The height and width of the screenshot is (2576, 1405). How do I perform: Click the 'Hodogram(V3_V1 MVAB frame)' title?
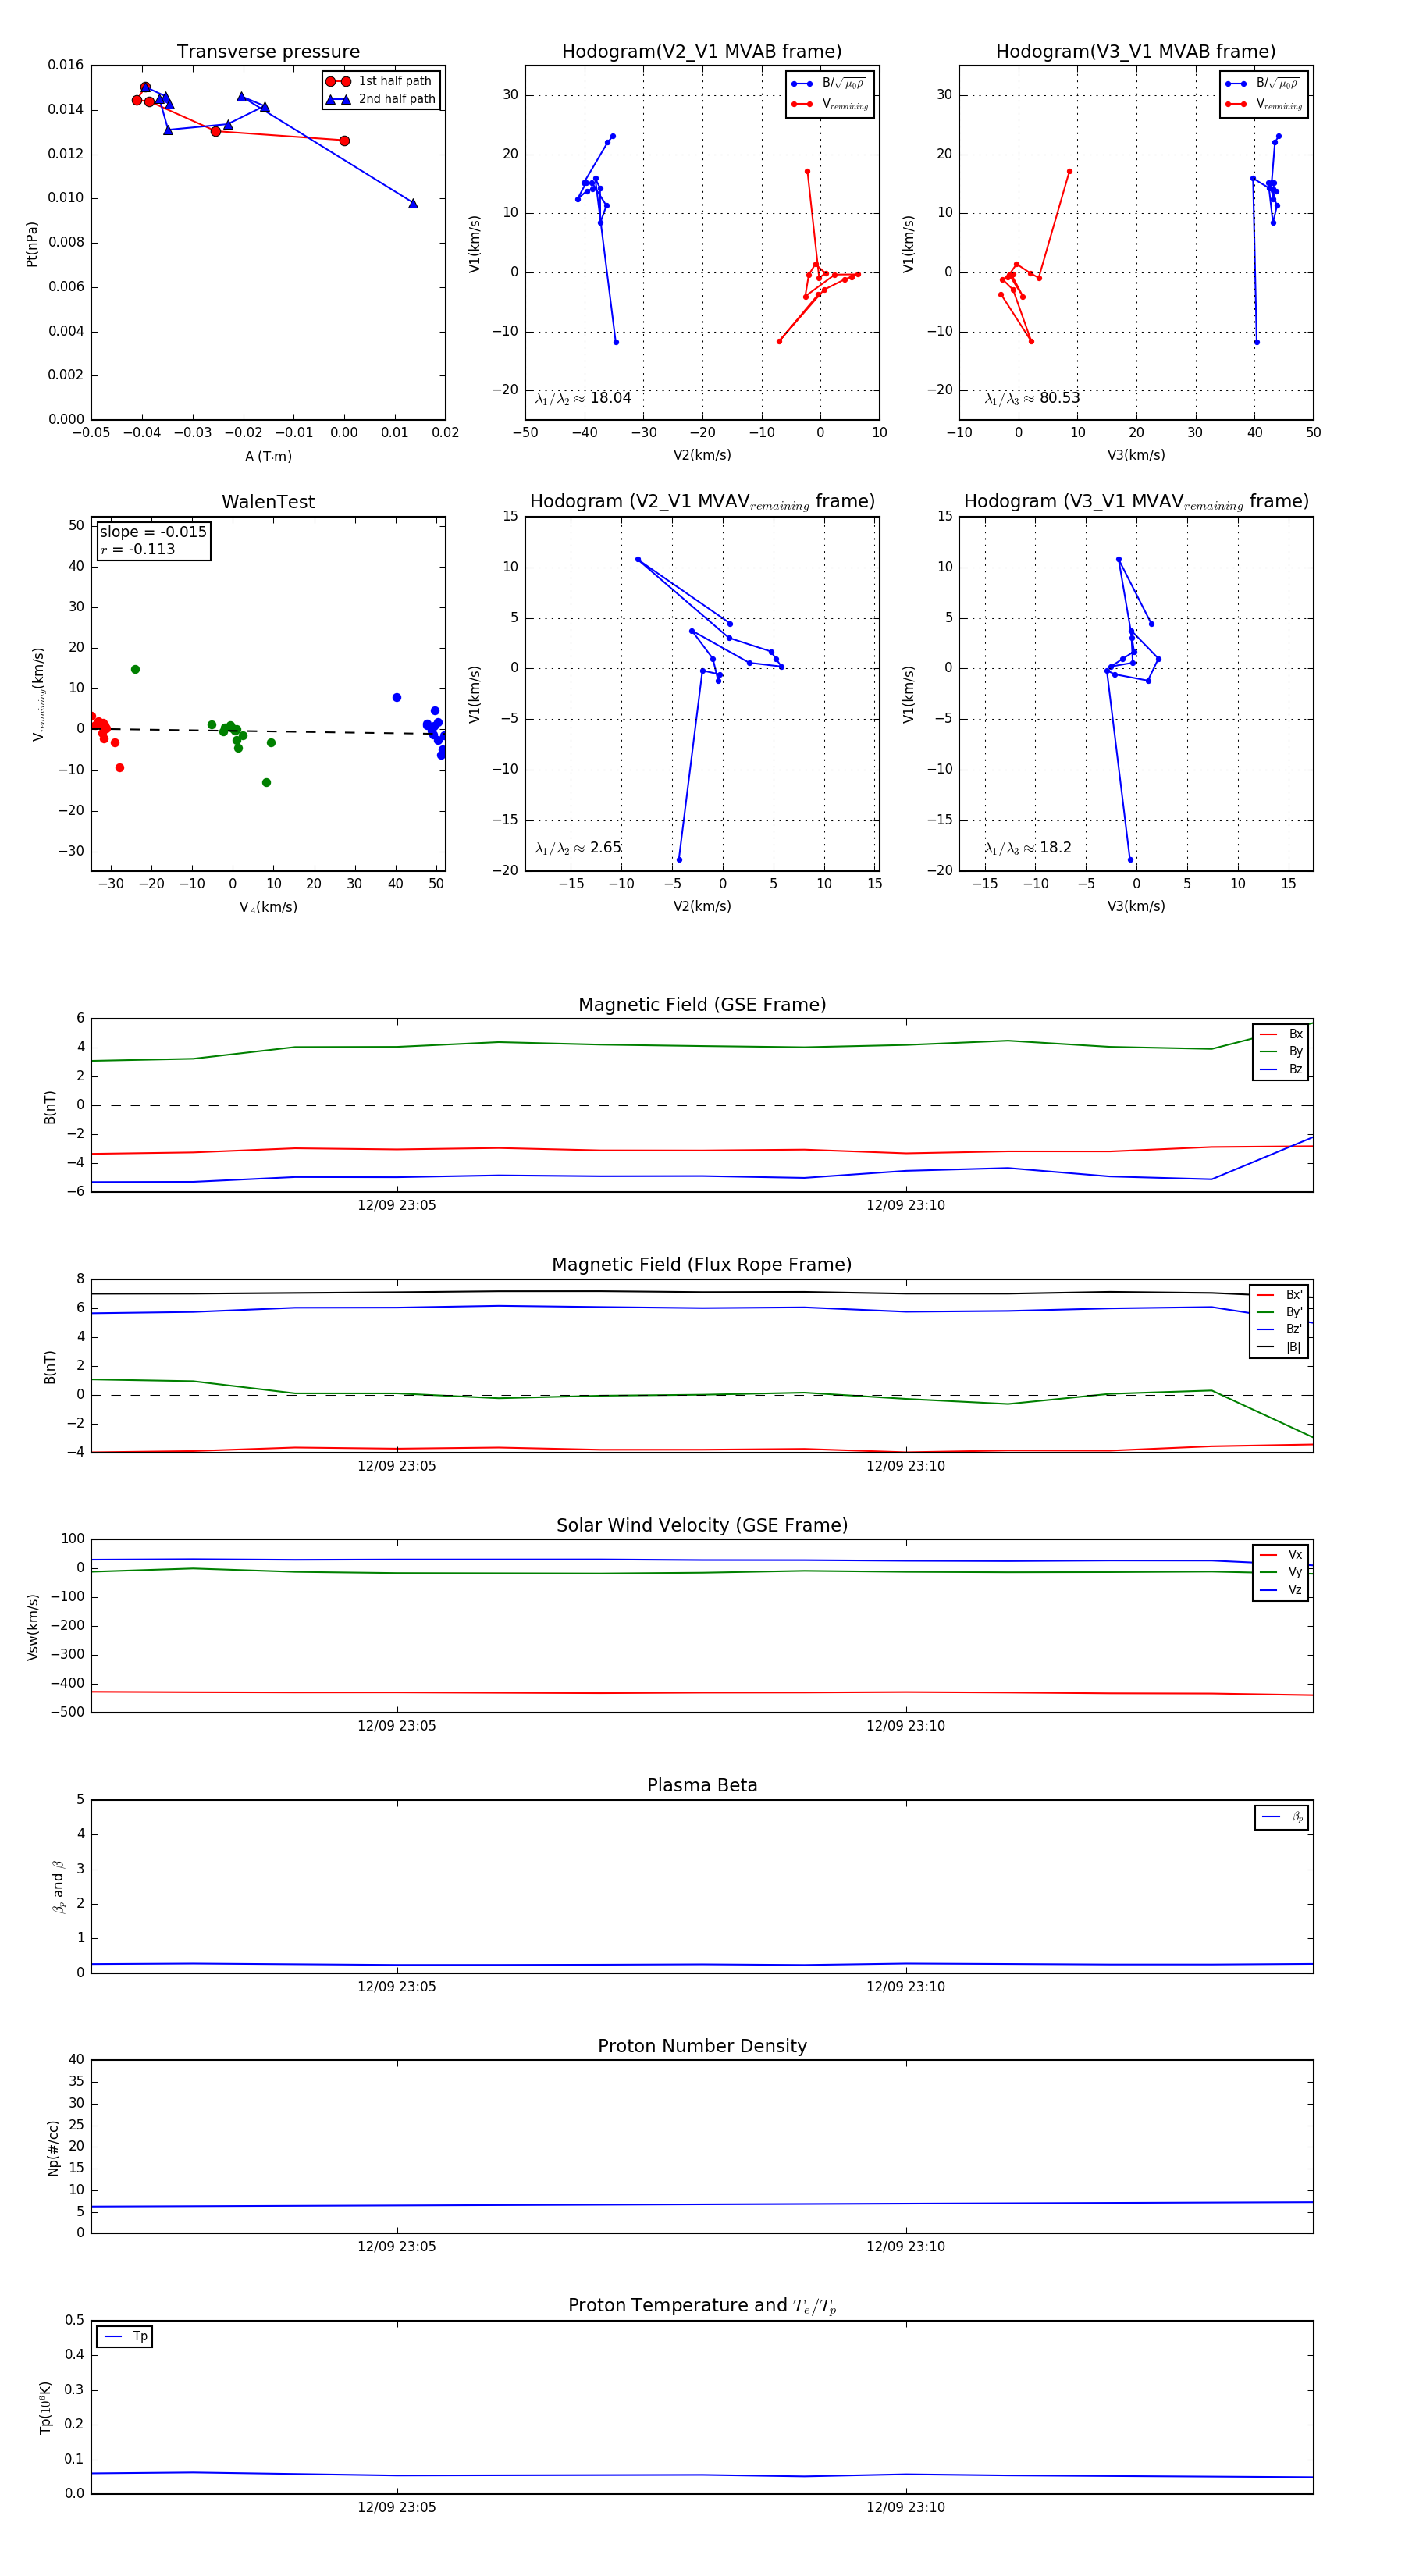point(1135,52)
